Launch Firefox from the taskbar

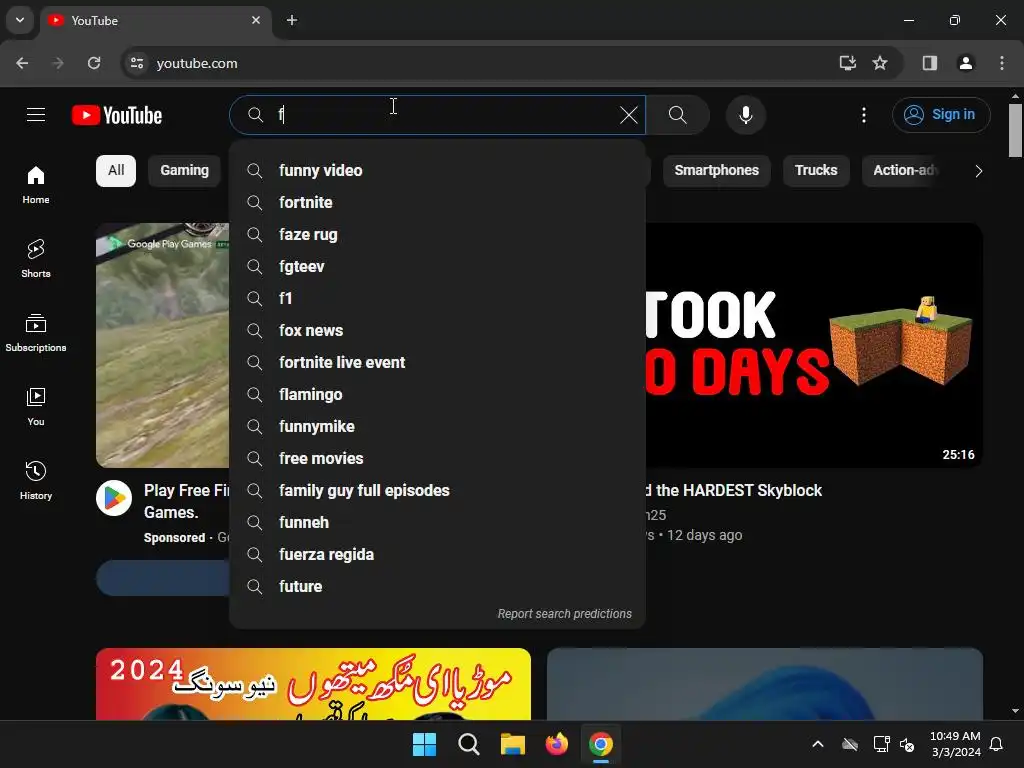tap(556, 744)
